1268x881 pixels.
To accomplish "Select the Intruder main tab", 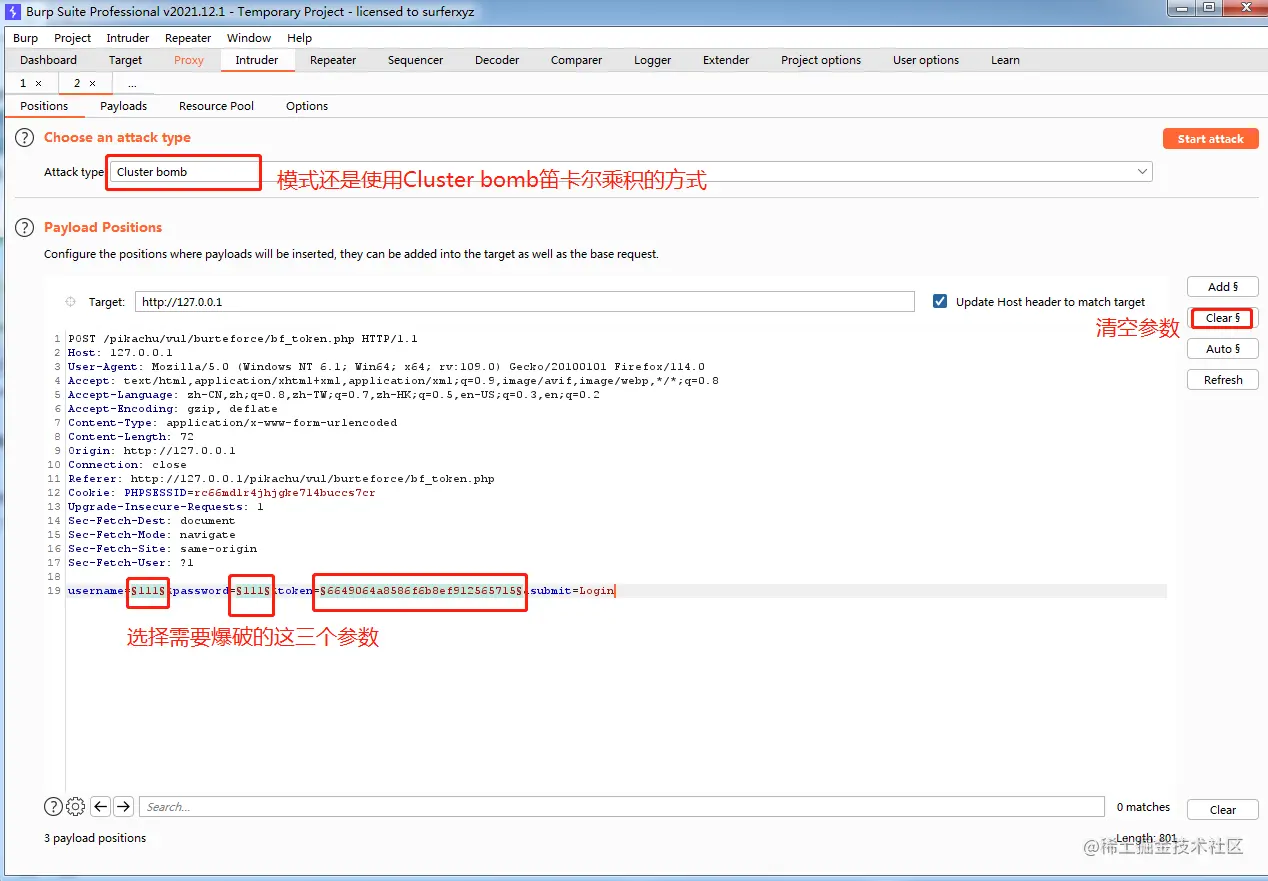I will (x=257, y=60).
